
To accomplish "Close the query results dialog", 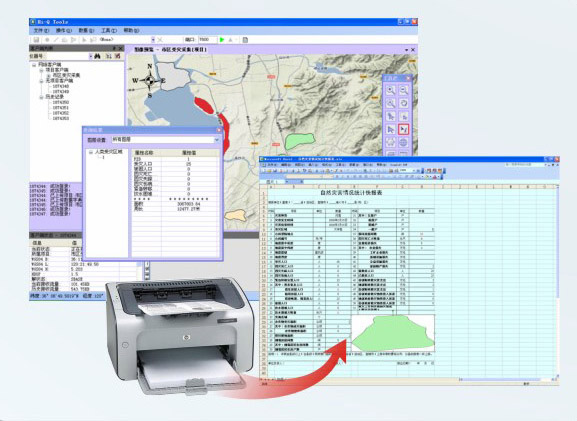I will pos(219,130).
